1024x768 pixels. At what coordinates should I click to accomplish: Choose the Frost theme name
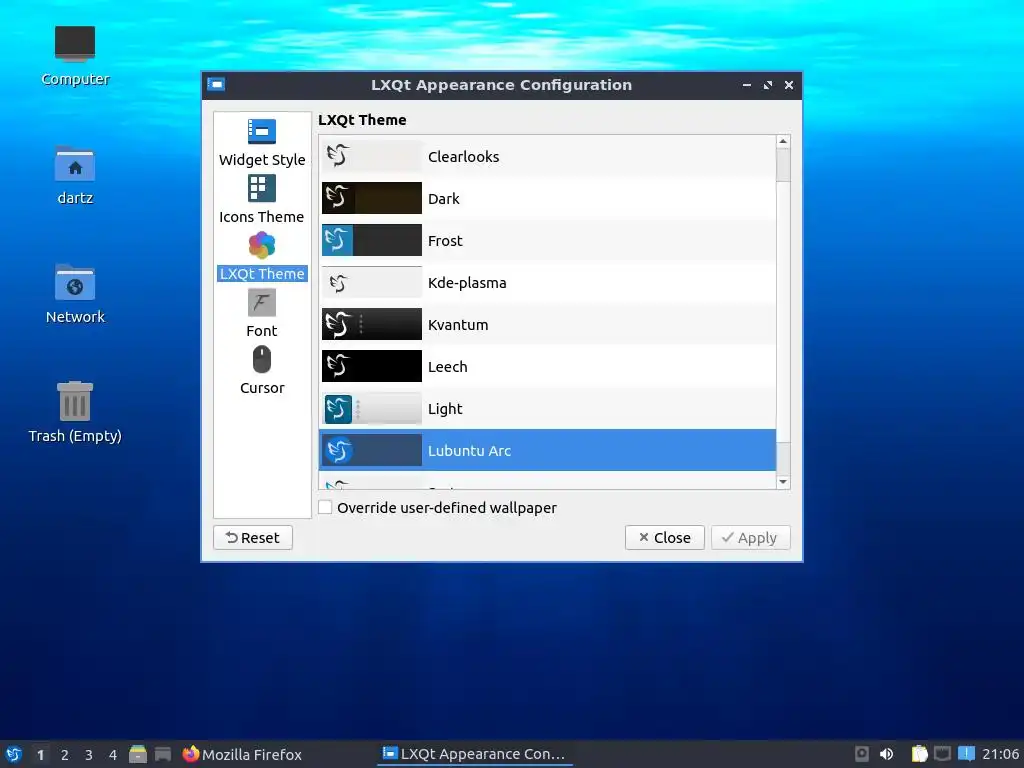click(445, 241)
